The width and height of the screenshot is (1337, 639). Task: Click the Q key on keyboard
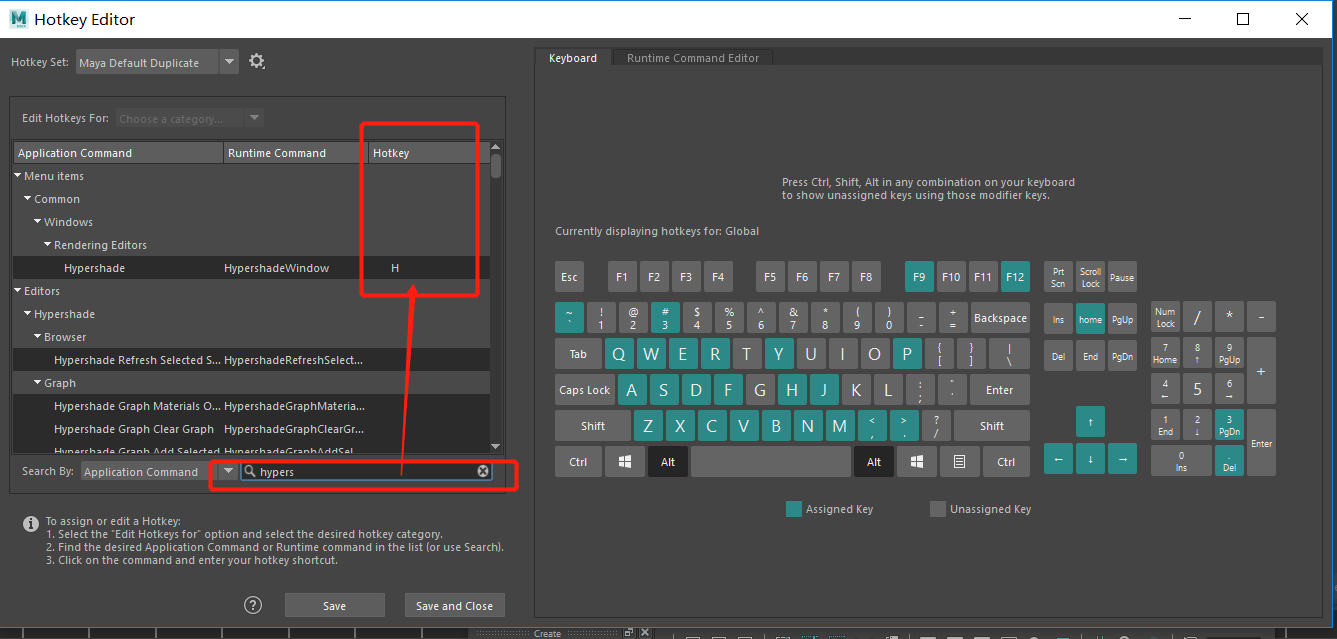tap(619, 354)
